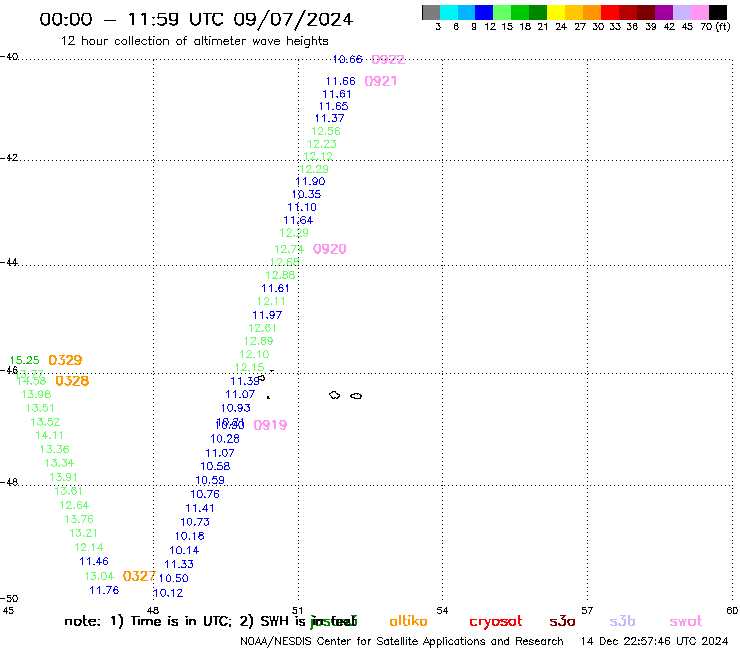Click the wave height value 11.41

pos(200,508)
